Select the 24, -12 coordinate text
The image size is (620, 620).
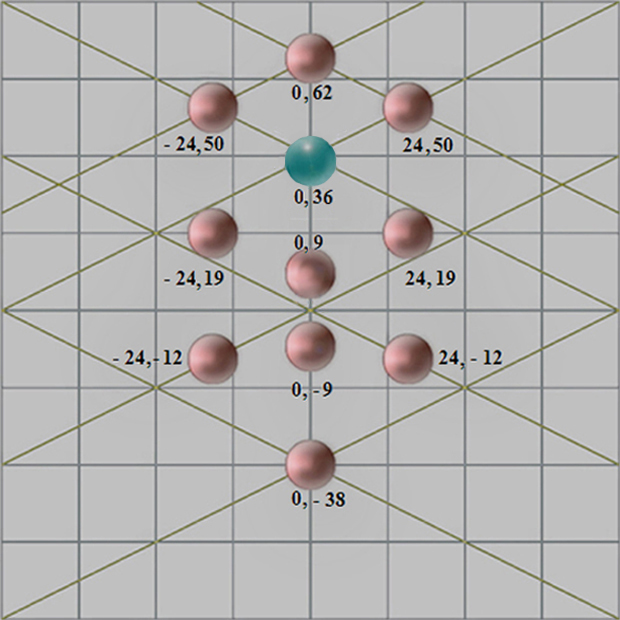click(x=470, y=356)
